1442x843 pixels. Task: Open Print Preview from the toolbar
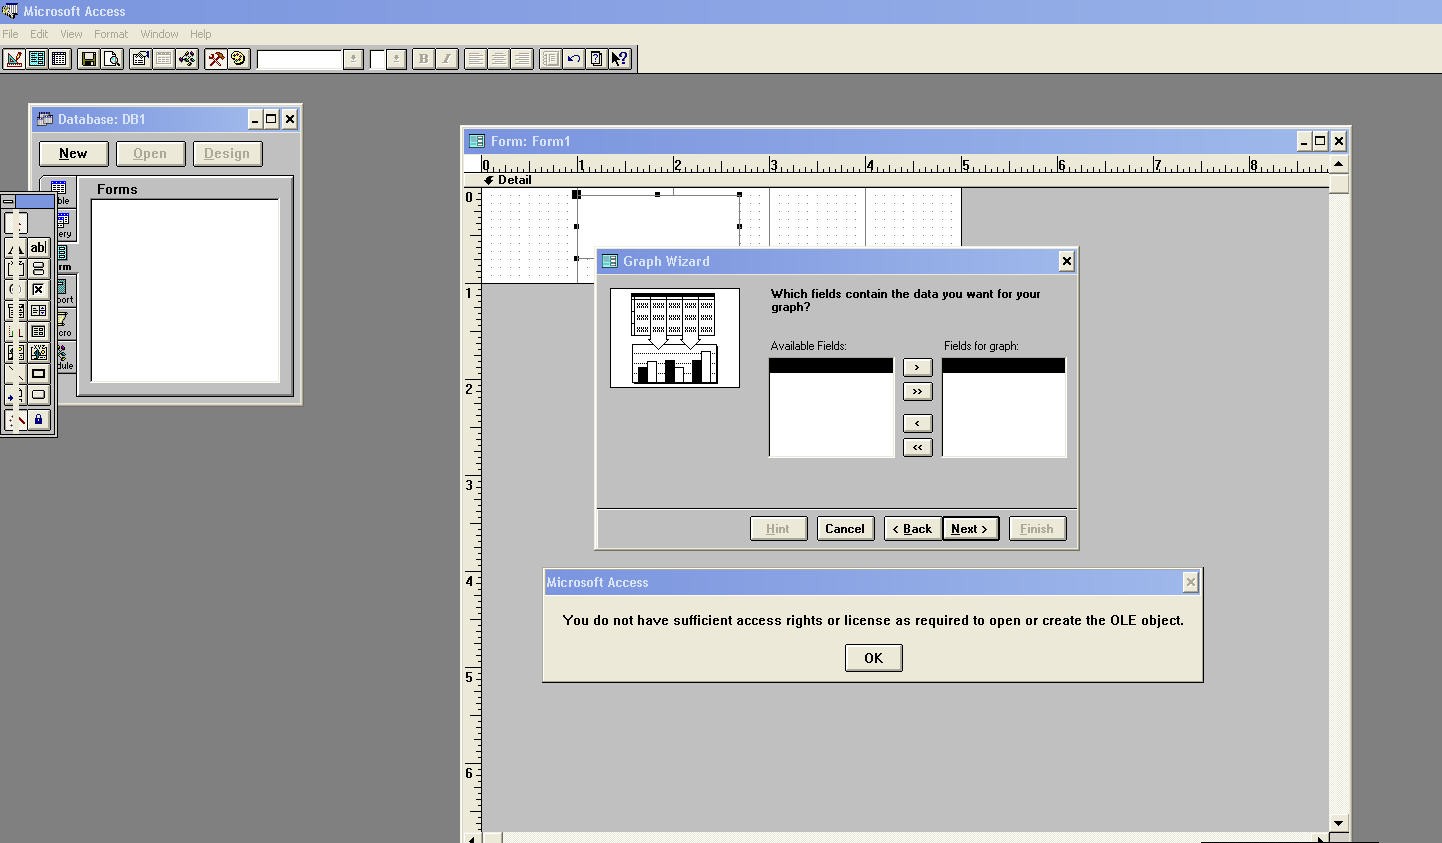coord(113,58)
